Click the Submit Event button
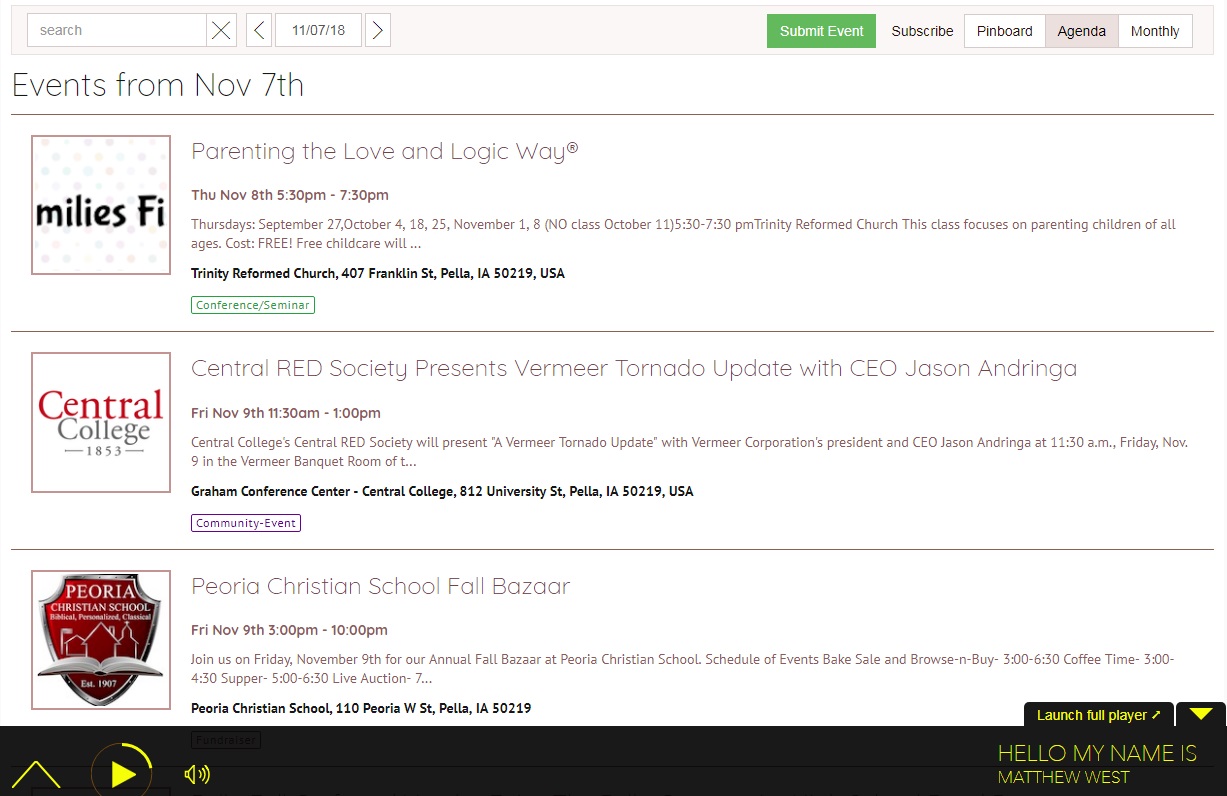Screen dimensions: 1227x796 point(821,31)
